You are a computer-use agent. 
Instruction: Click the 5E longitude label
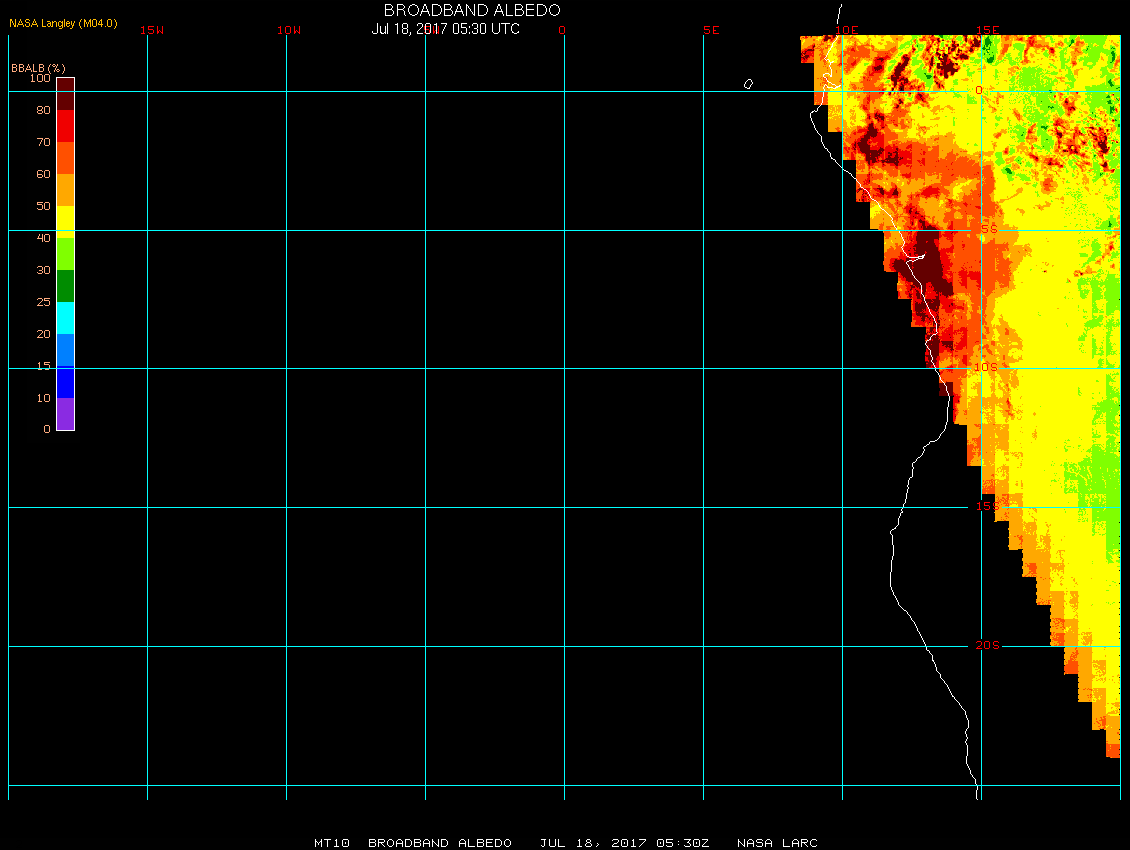pos(711,30)
